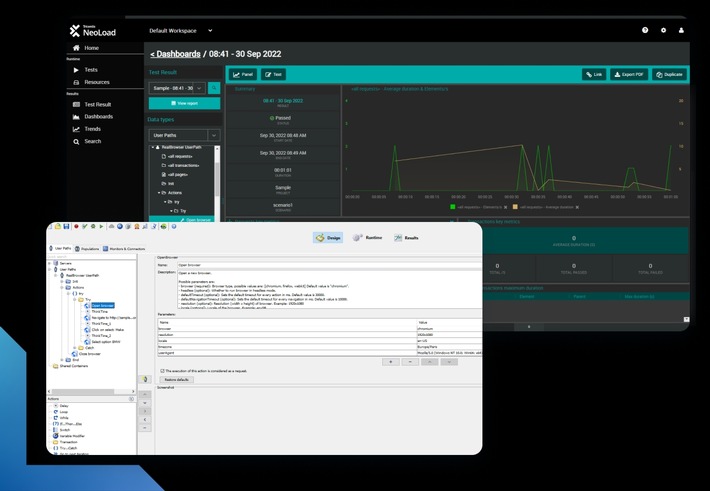The image size is (710, 491).
Task: Open the User Paths data type dropdown
Action: [184, 135]
